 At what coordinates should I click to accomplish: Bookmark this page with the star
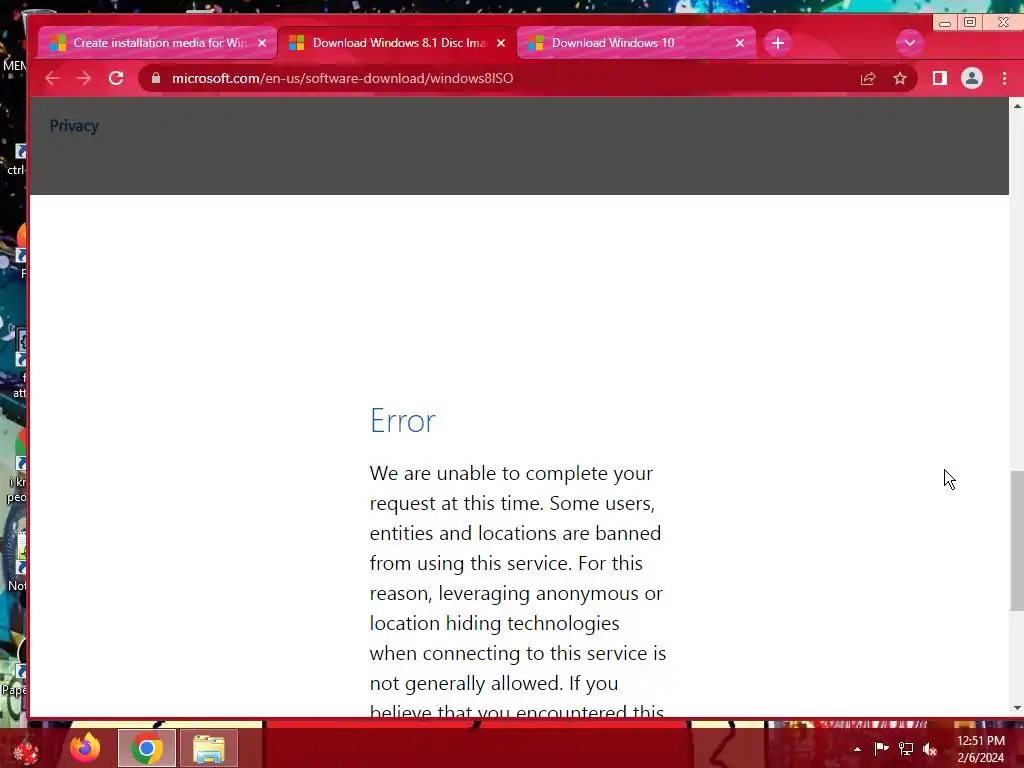click(x=900, y=78)
